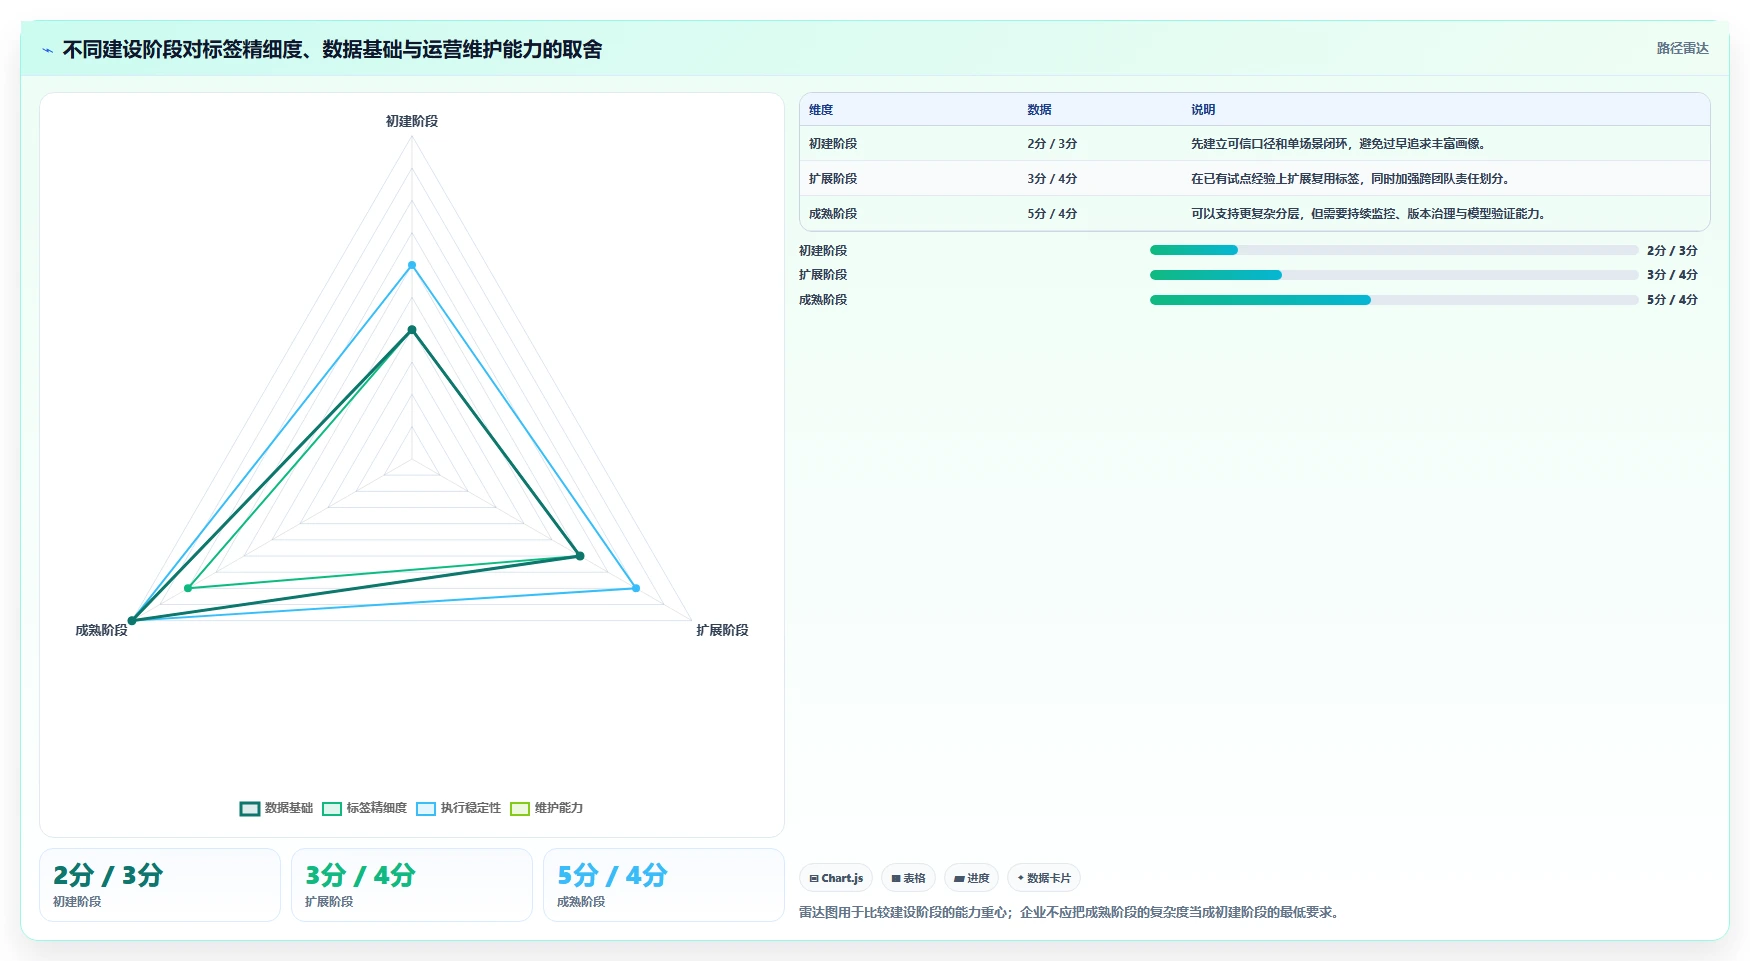
Task: Click the 3分 / 4分 扩展阶段 stat card
Action: click(412, 885)
